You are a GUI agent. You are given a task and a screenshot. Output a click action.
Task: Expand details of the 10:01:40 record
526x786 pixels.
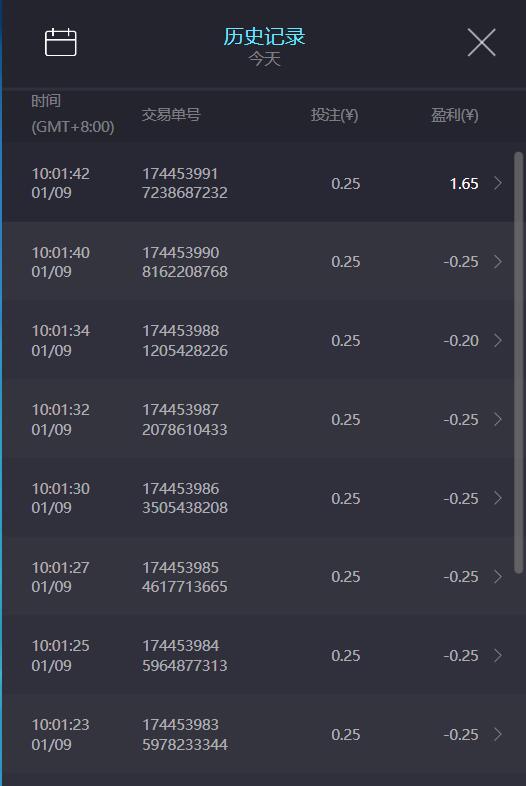[x=497, y=262]
